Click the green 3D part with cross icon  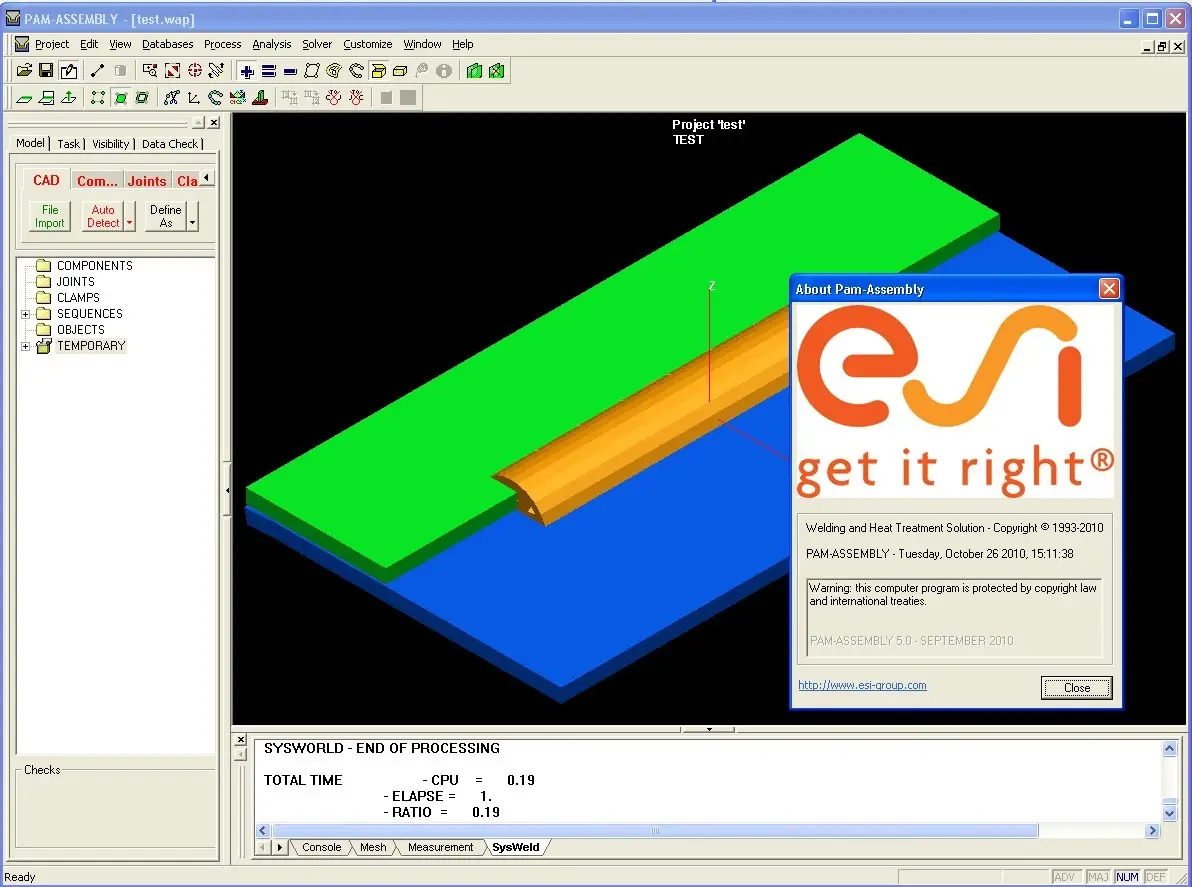[x=496, y=71]
